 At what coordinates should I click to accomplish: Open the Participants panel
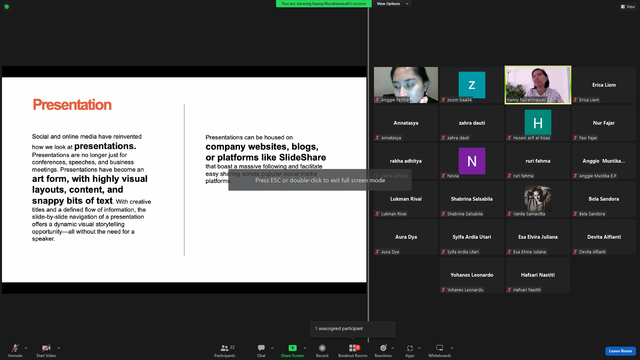point(225,350)
